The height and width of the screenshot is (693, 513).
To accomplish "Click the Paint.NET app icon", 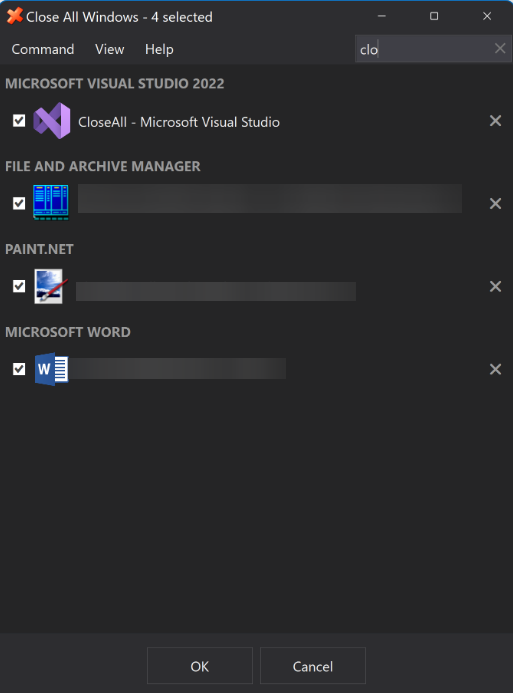I will tap(50, 286).
